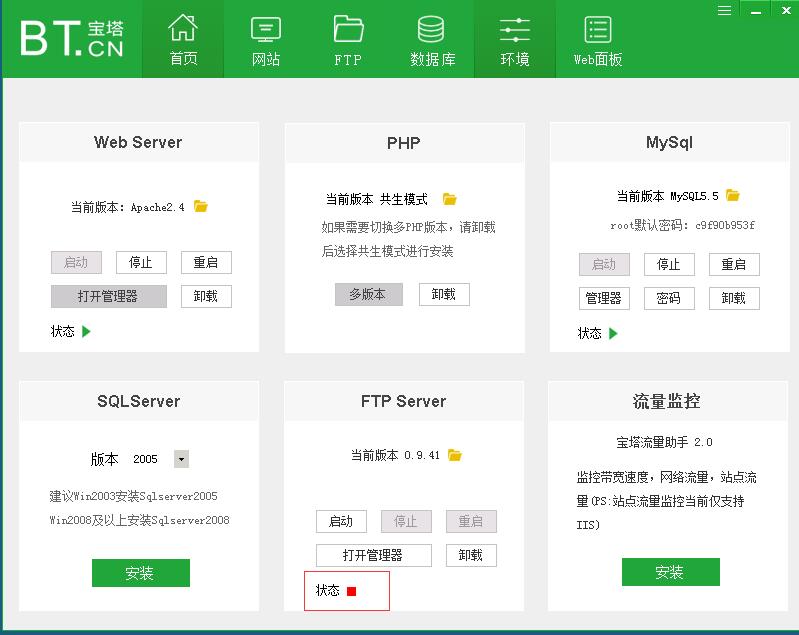Click the Web Server 启动 button
Screen dimensions: 799x635
pyautogui.click(x=76, y=262)
